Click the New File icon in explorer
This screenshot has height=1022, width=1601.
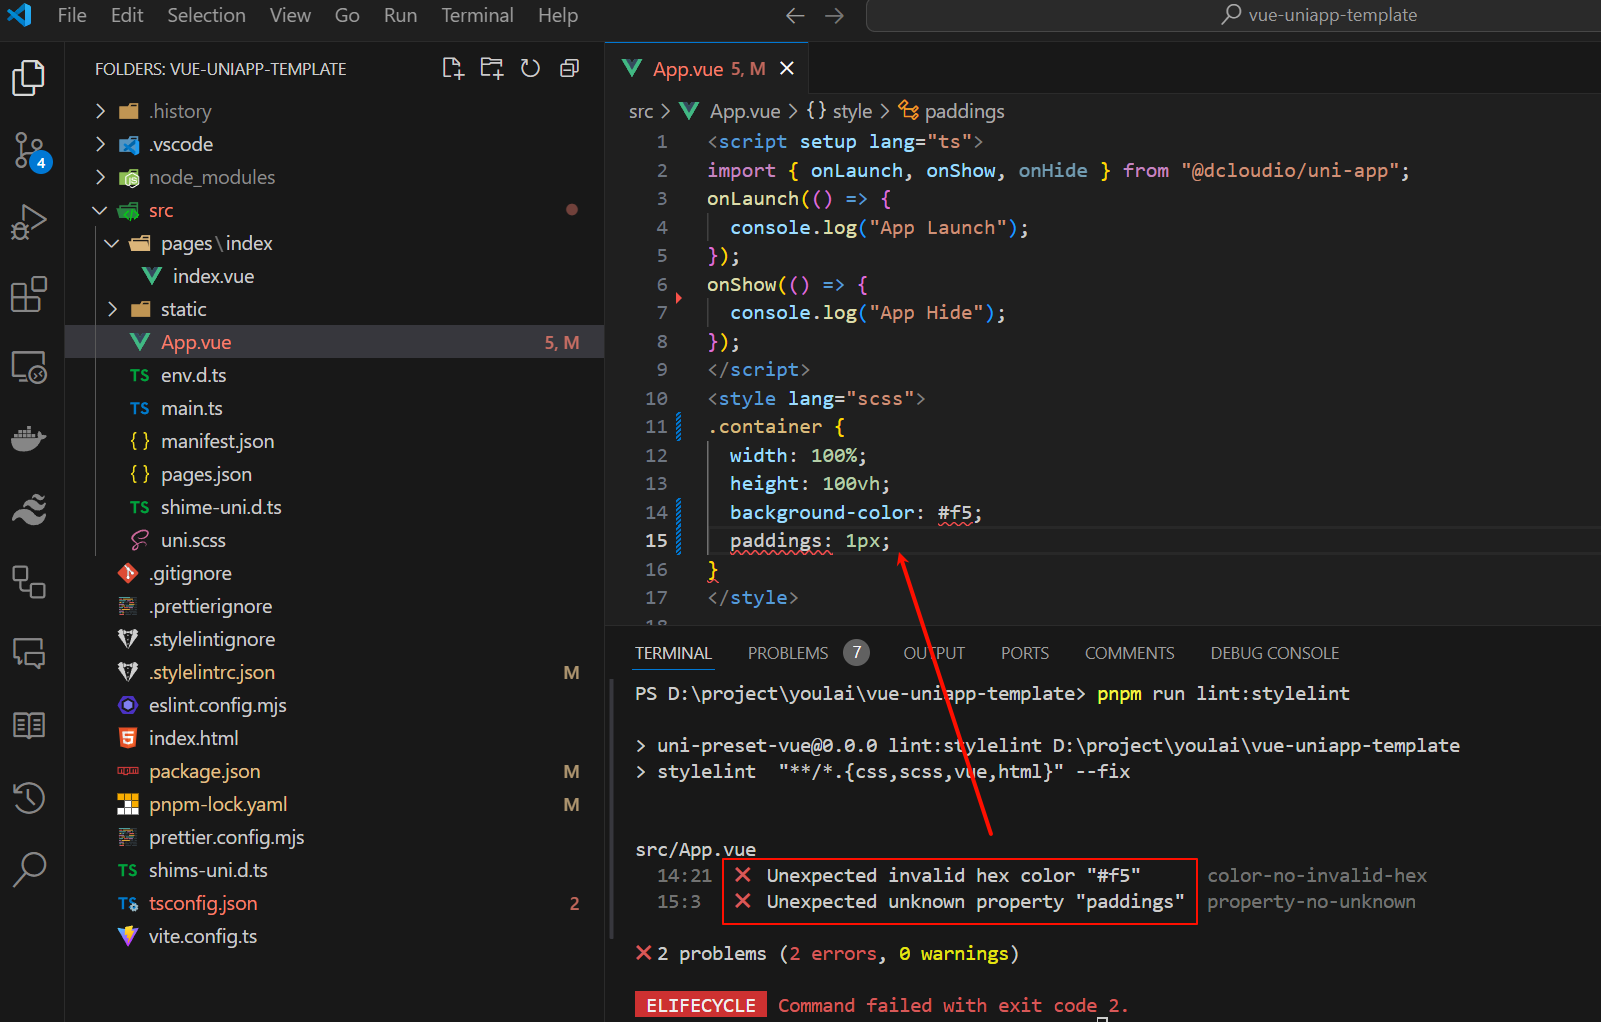pyautogui.click(x=453, y=68)
